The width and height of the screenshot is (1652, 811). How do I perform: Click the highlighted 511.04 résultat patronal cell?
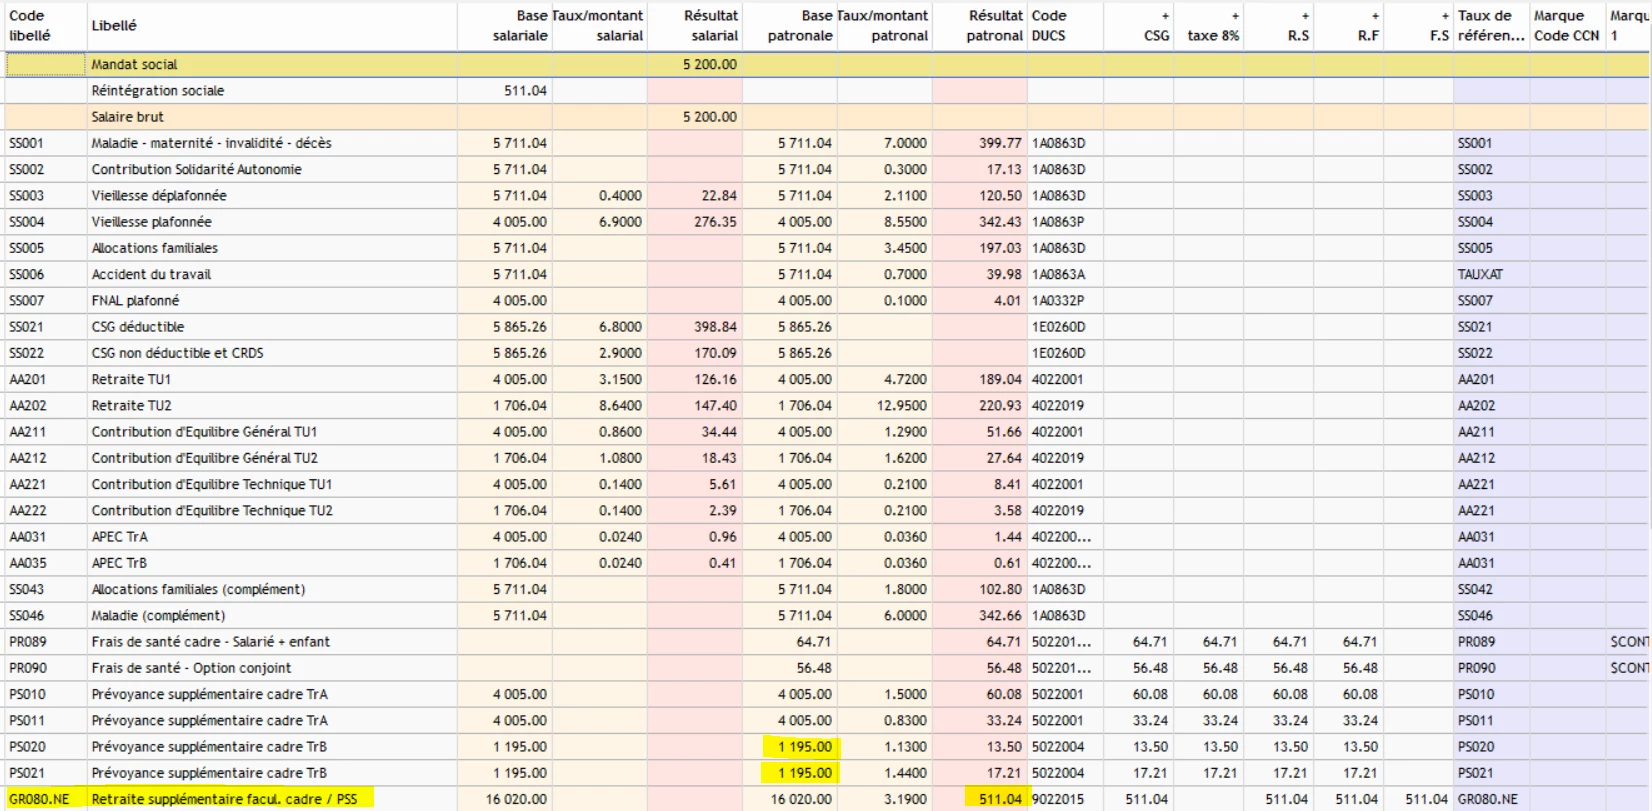click(x=999, y=799)
